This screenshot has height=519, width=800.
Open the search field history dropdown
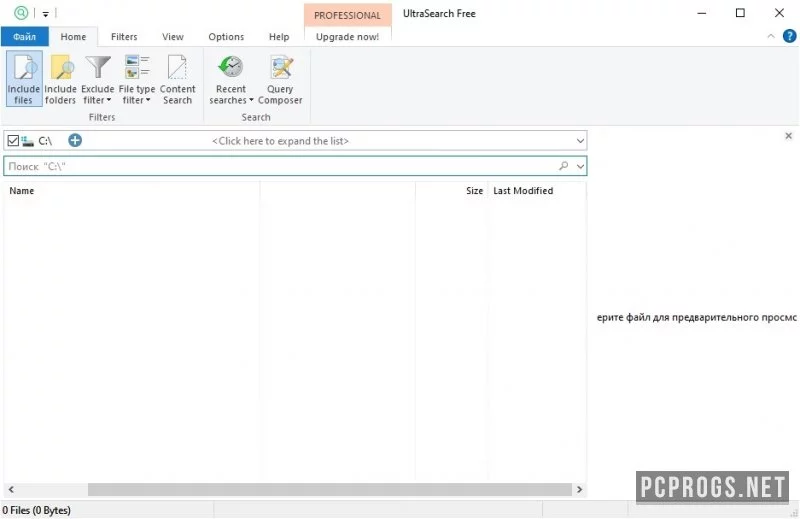[580, 166]
